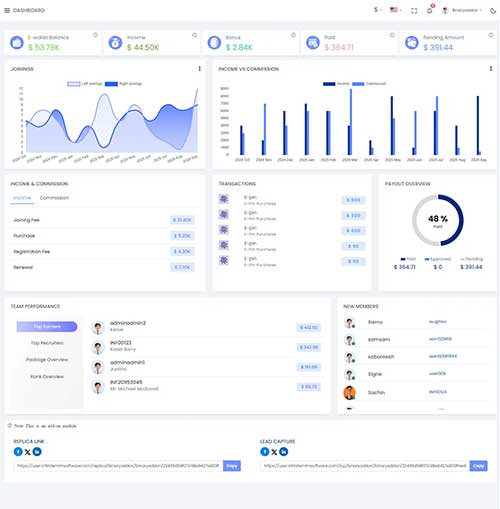Click the Paid card icon
500x509 pixels.
pyautogui.click(x=313, y=43)
